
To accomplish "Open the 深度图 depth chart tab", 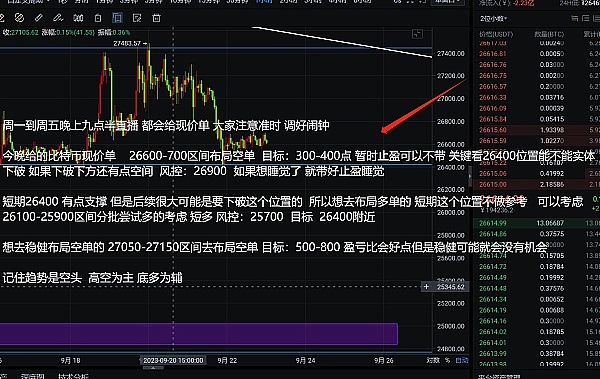I will coord(33,376).
